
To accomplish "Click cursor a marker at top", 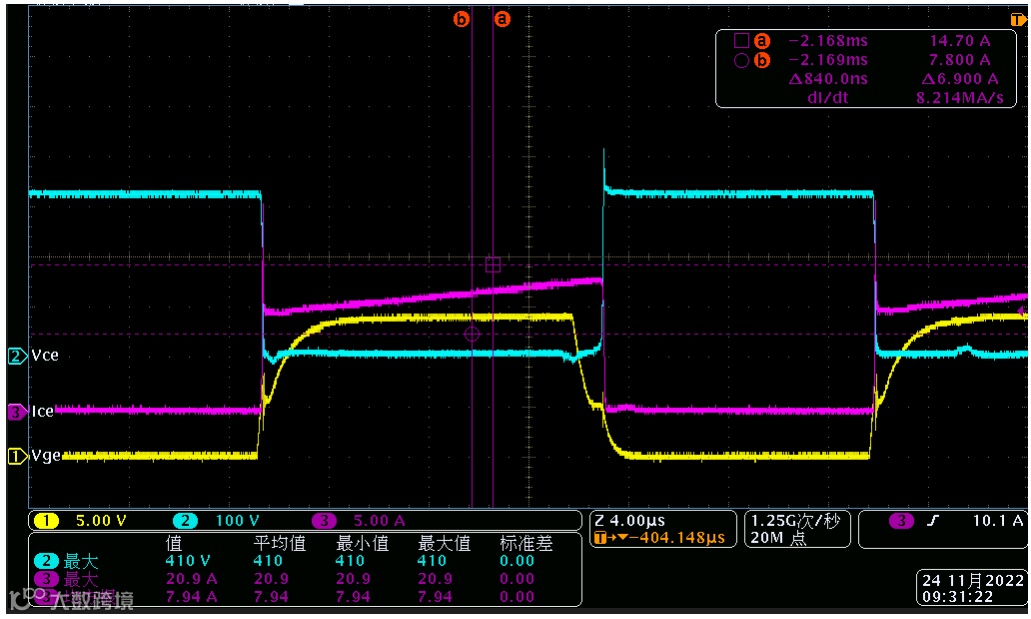I will tap(502, 19).
